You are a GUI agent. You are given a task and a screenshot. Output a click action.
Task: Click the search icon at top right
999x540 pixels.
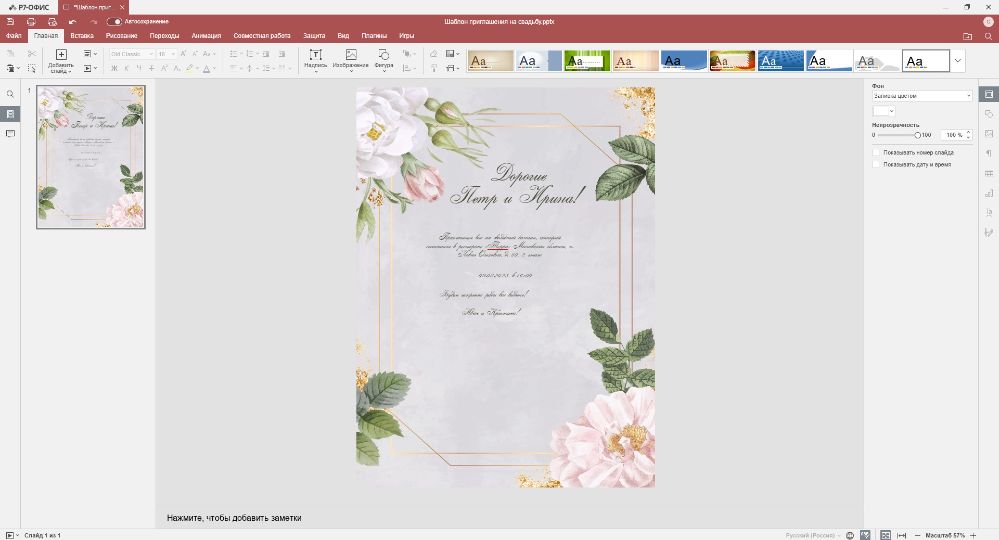click(988, 36)
